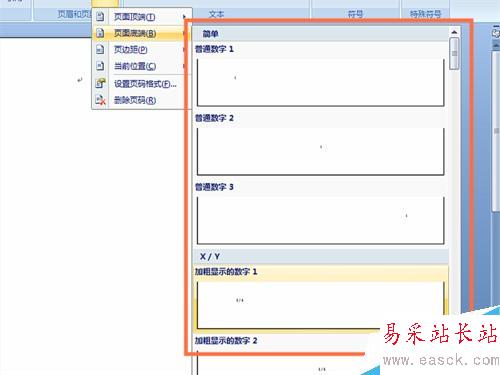Open 当前位置(C) submenu
Screen dimensions: 500x375
pos(142,66)
